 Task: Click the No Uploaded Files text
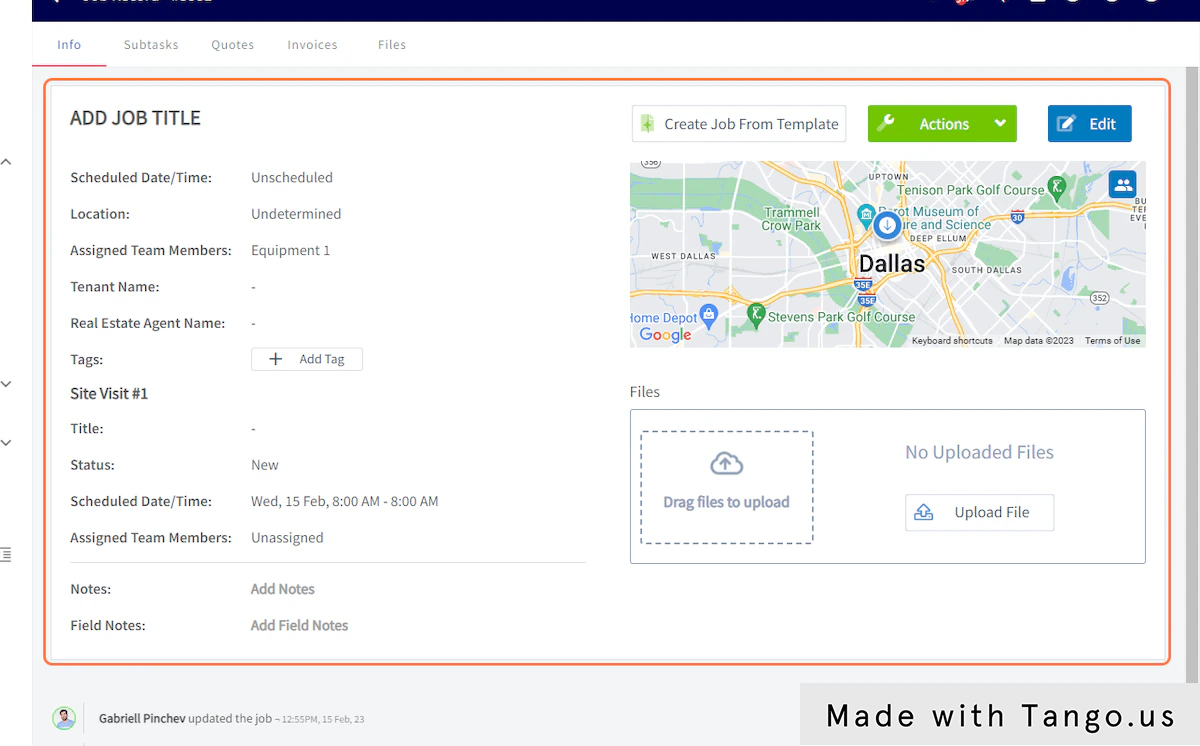tap(979, 452)
